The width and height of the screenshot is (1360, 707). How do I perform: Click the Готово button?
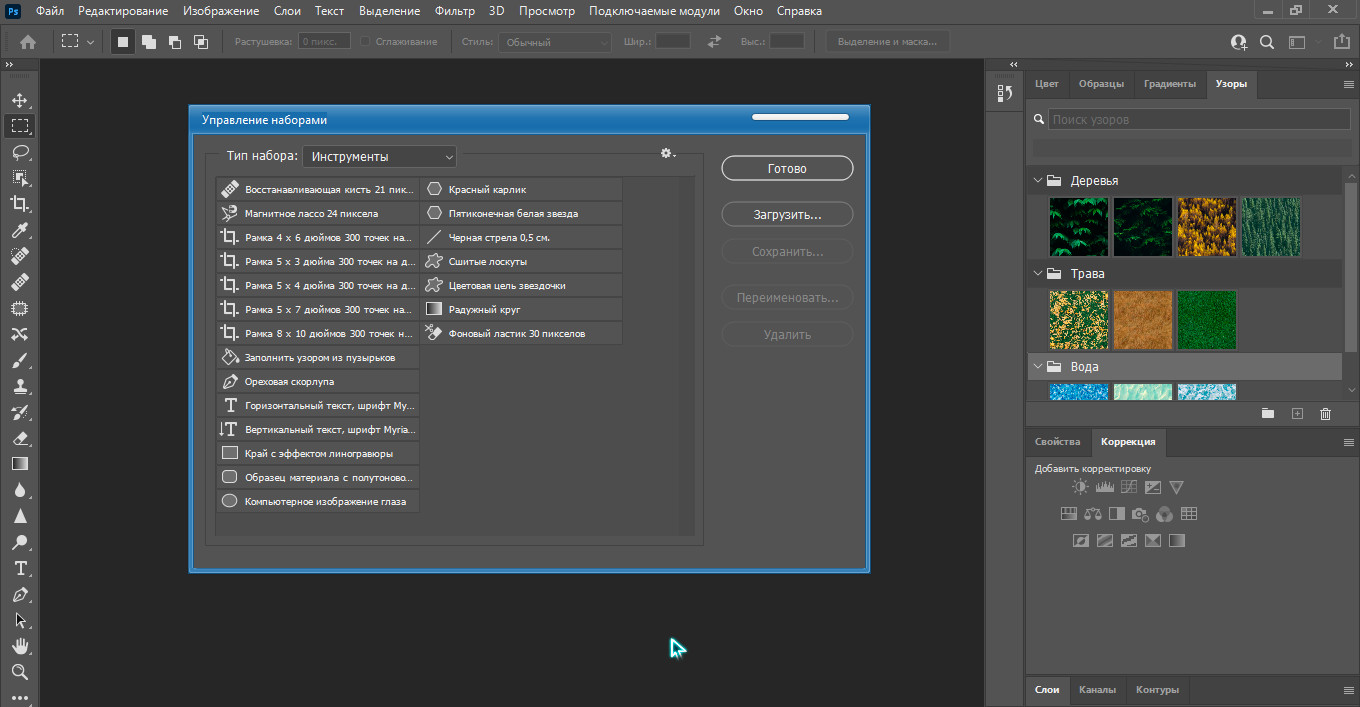pos(787,169)
